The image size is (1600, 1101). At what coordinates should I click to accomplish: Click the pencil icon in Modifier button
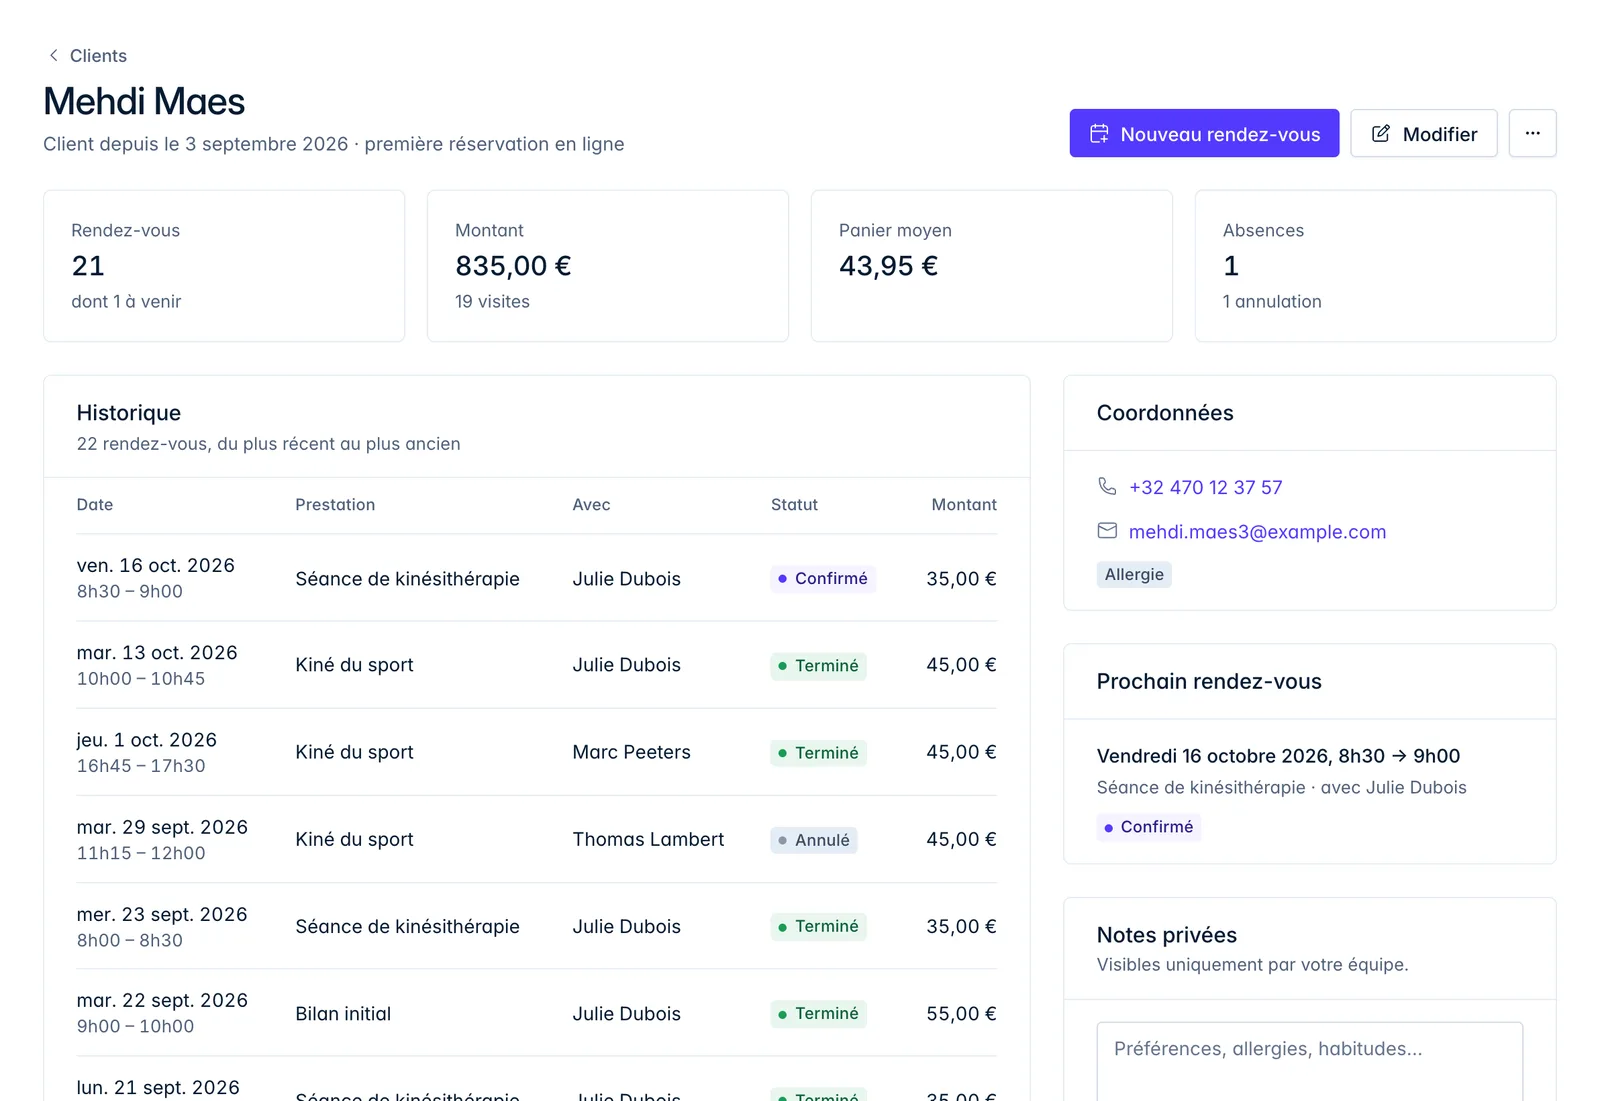click(1381, 134)
